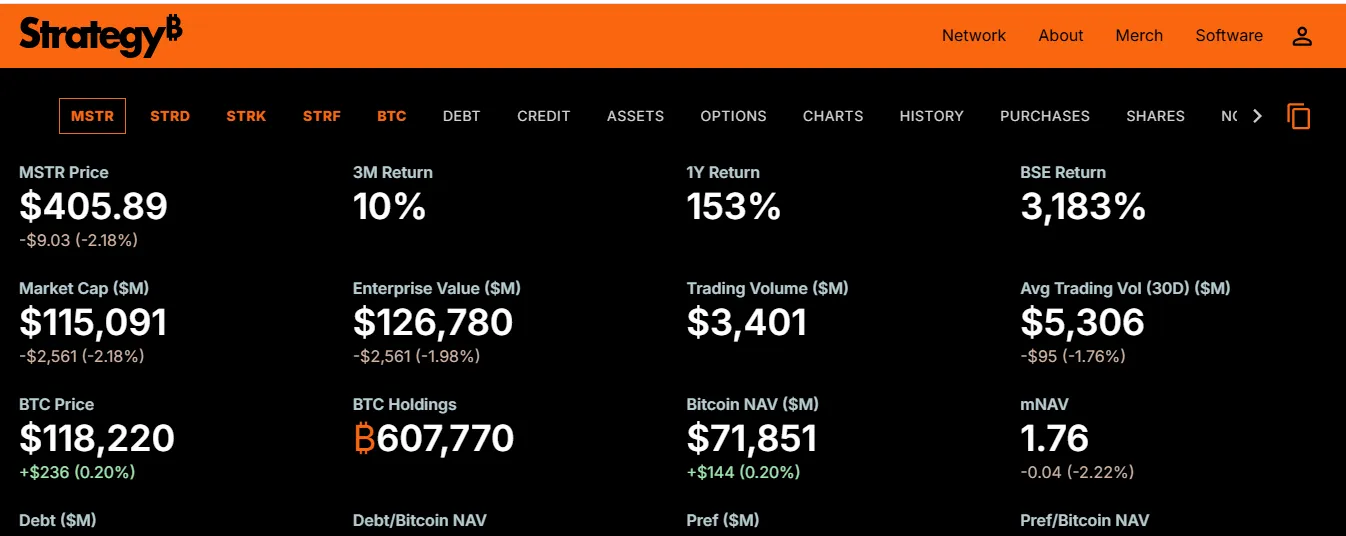The image size is (1346, 536).
Task: Go to the Merch page
Action: (1139, 36)
